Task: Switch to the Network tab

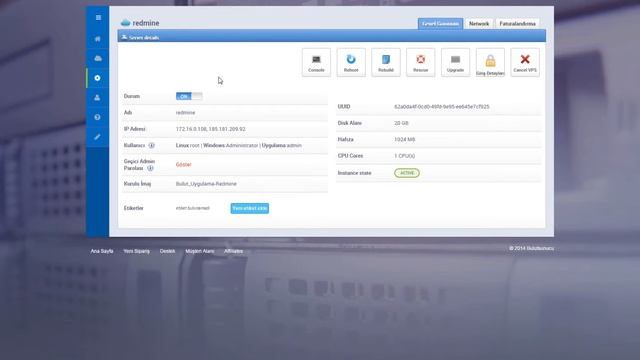Action: point(479,24)
